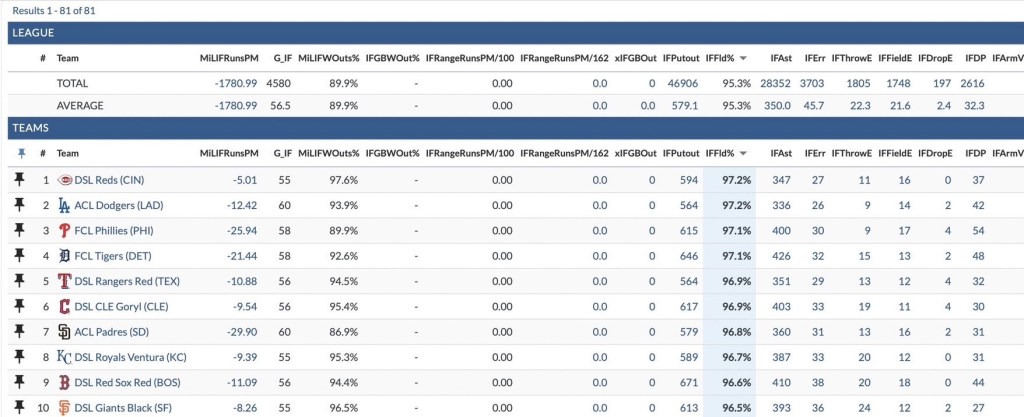Open the FCL Tigers (DET) team link
1024x417 pixels.
115,255
